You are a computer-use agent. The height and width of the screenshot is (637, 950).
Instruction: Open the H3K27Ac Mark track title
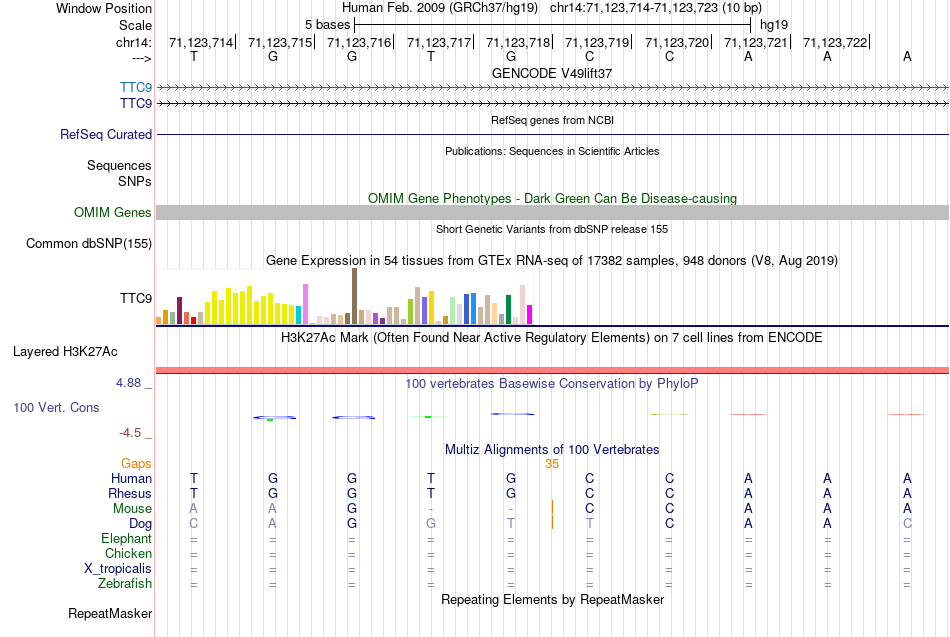click(x=552, y=338)
